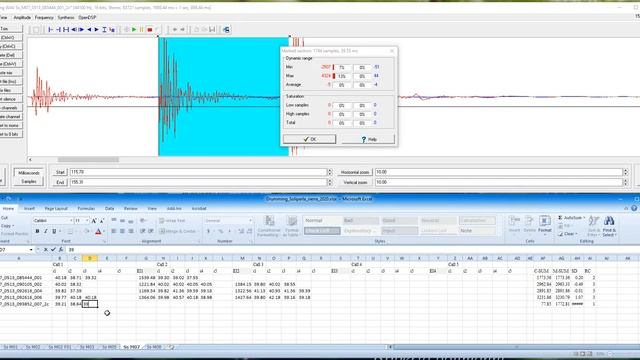Switch to Excel Insert ribbon tab
The height and width of the screenshot is (360, 640).
pos(29,209)
